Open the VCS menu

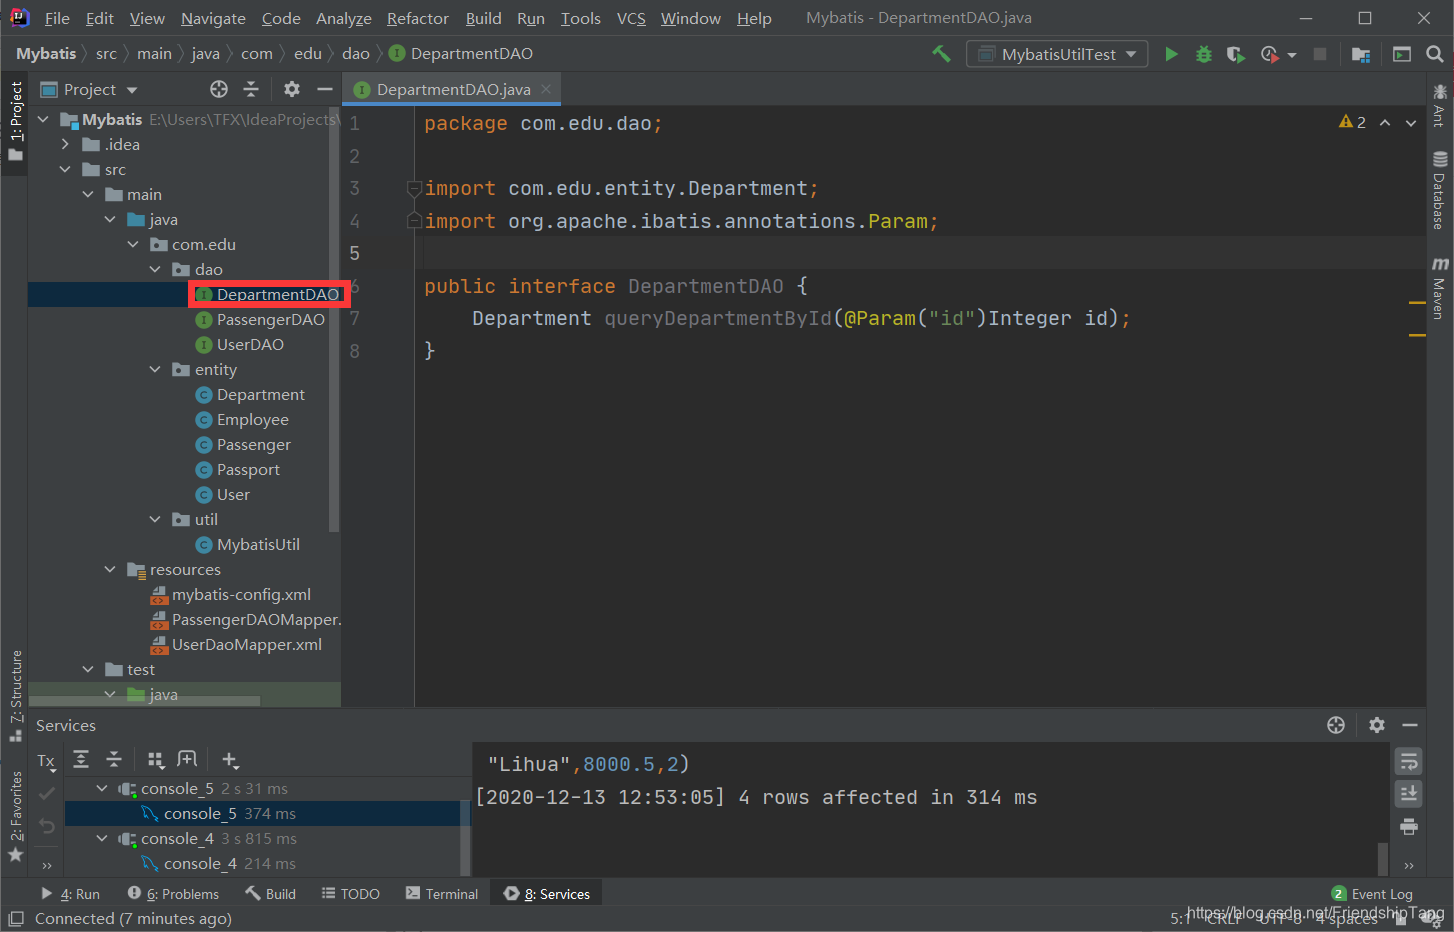[x=631, y=18]
